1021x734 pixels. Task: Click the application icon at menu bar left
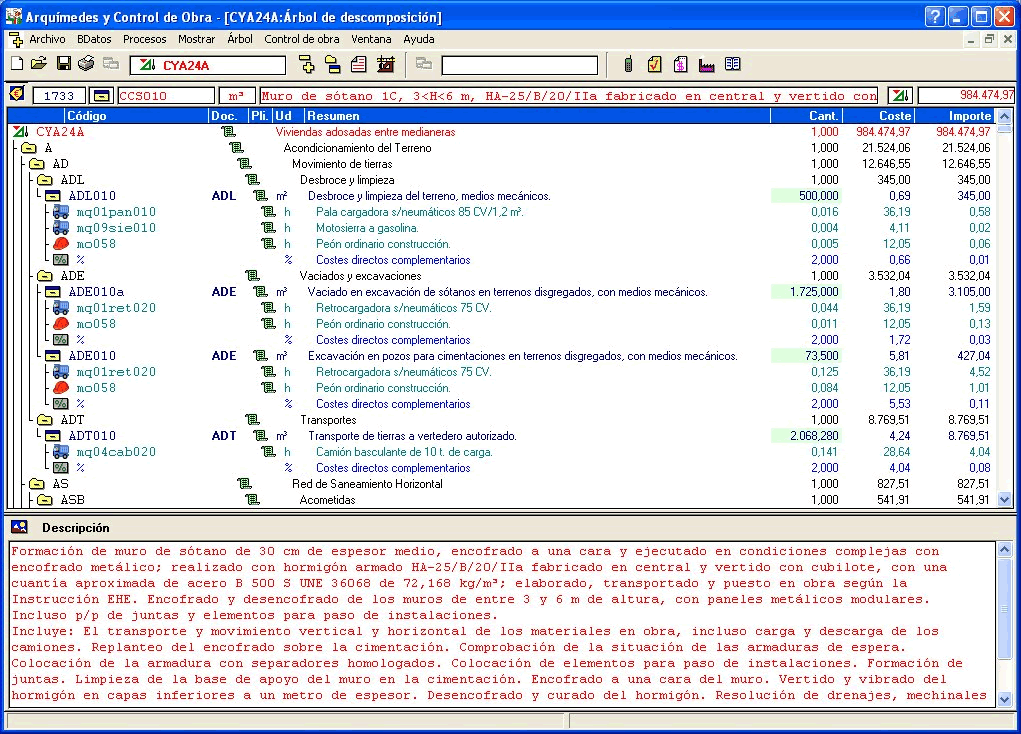point(16,39)
